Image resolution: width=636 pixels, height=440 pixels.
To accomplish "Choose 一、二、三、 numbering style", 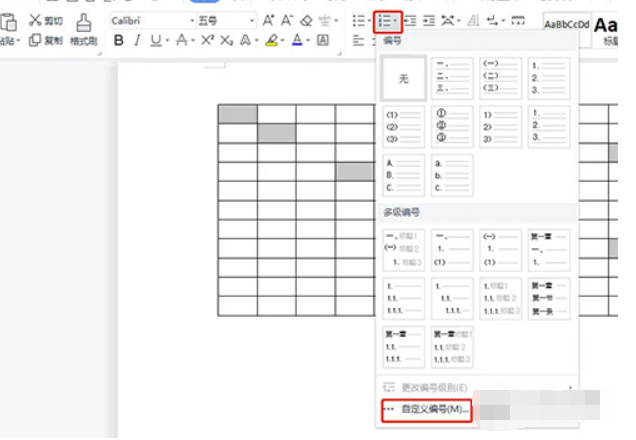I will pos(452,78).
